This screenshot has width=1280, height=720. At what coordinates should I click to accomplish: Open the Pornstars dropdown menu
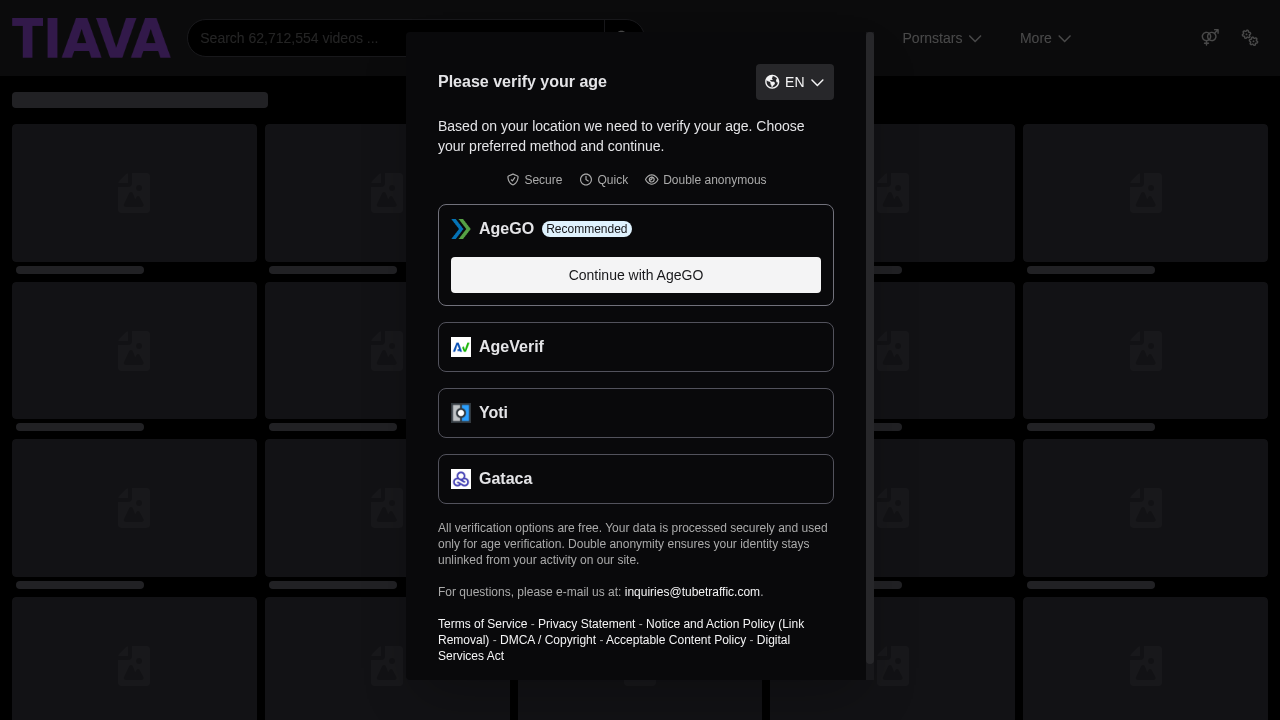click(x=941, y=38)
